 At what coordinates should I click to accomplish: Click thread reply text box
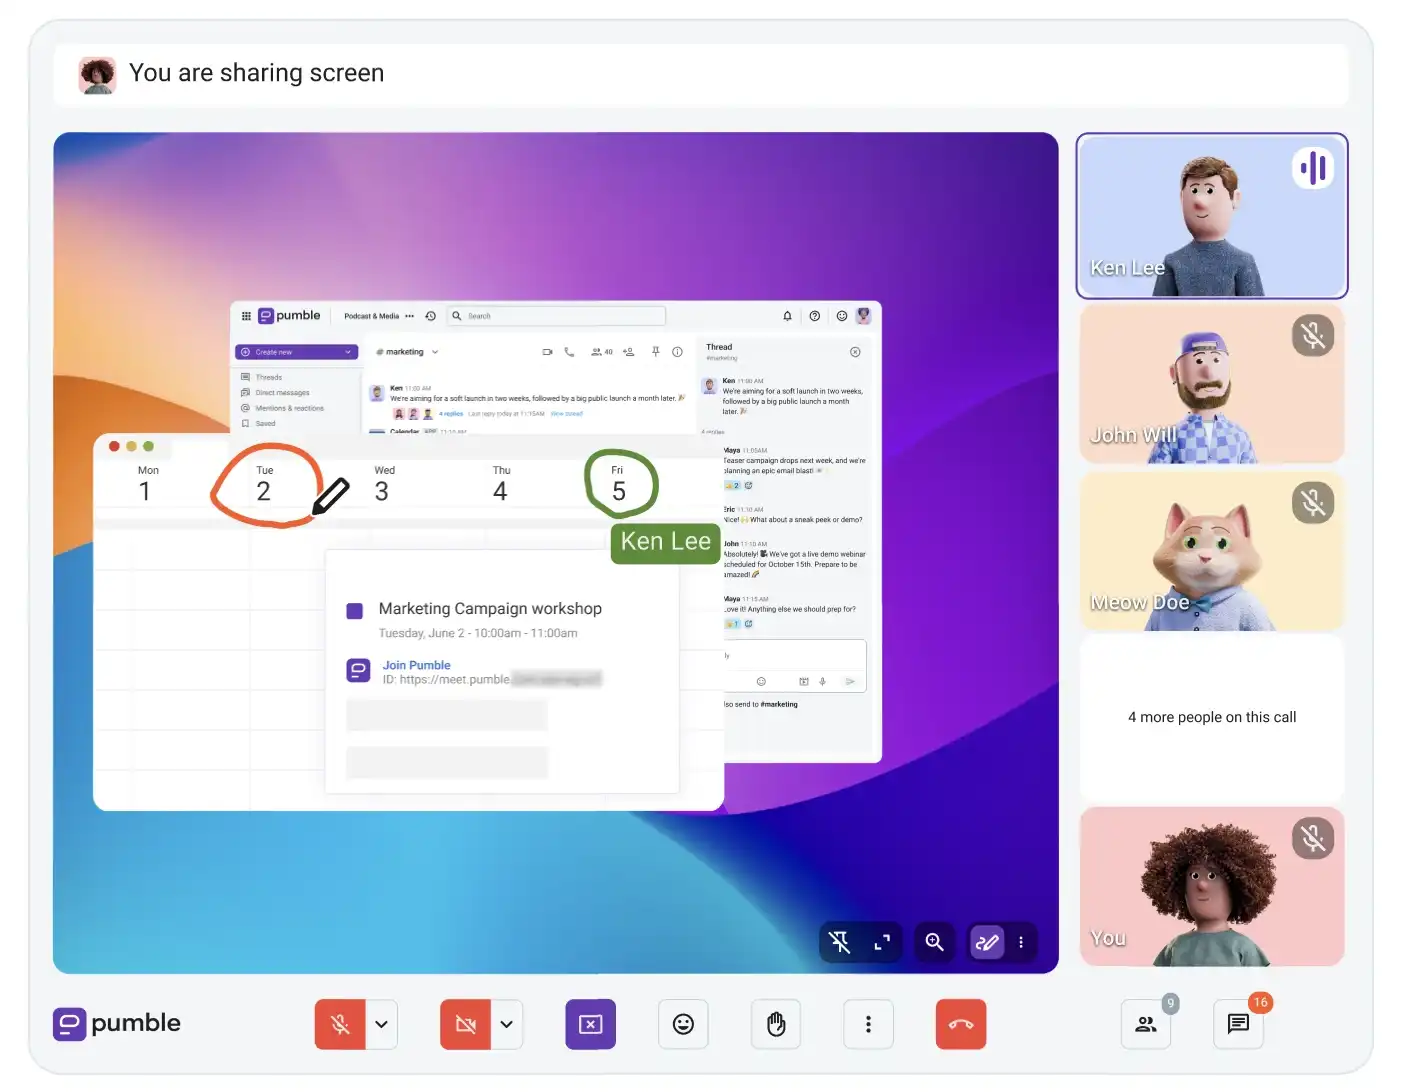coord(794,656)
